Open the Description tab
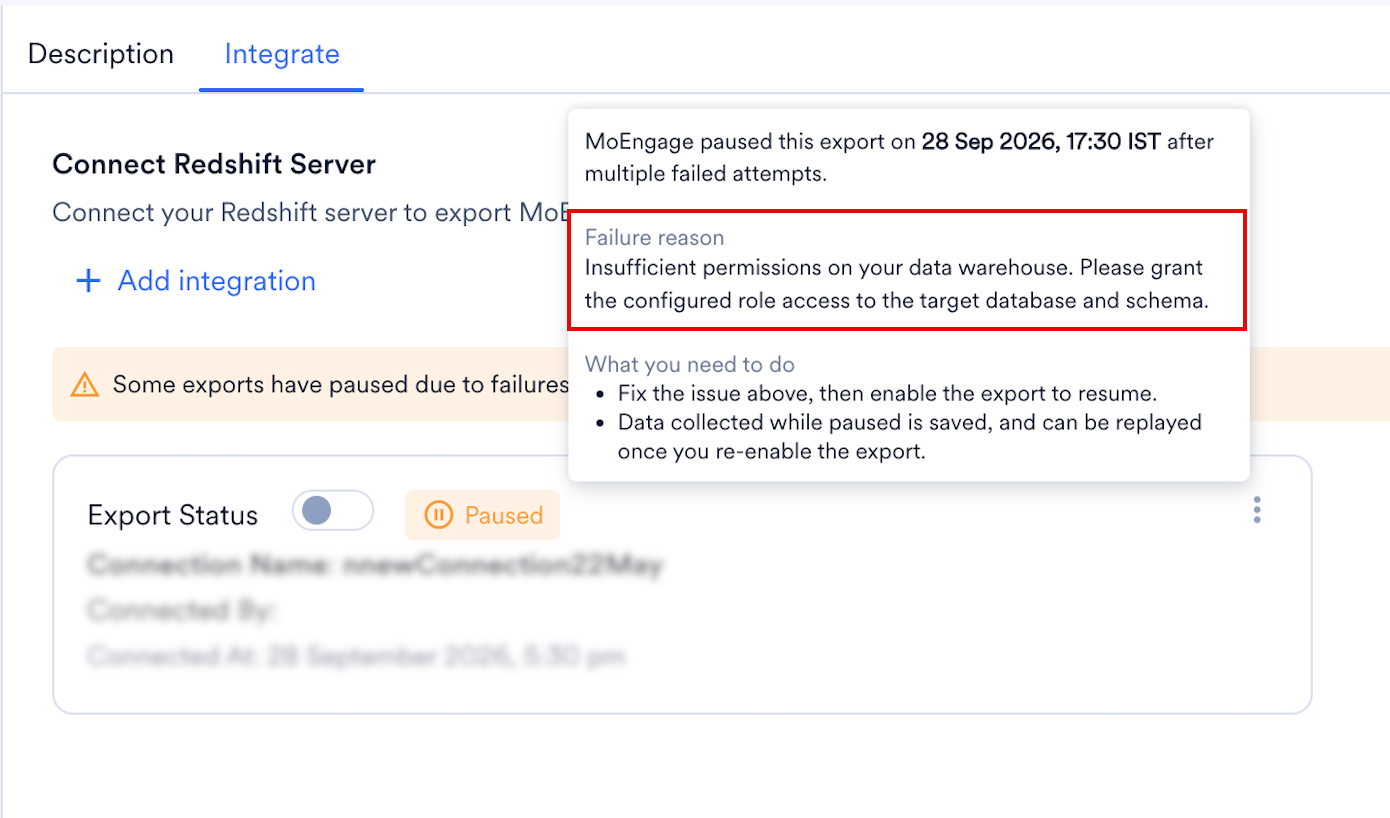The width and height of the screenshot is (1390, 818). click(101, 53)
